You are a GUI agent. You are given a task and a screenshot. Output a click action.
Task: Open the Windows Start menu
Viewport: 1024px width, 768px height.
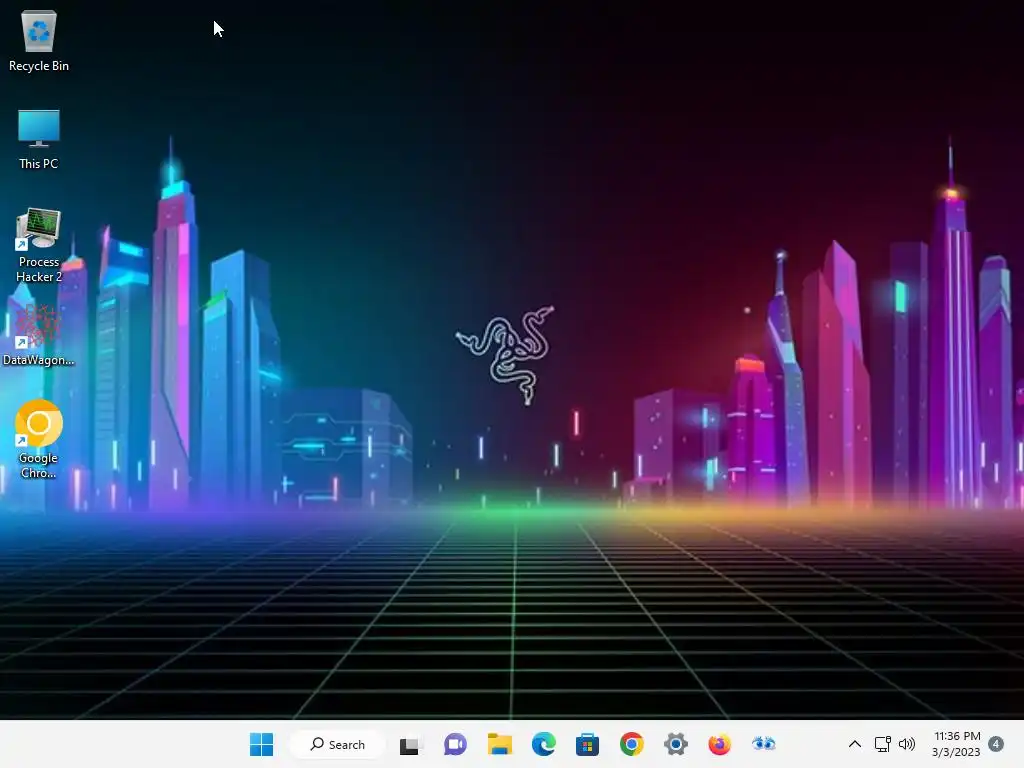[261, 744]
